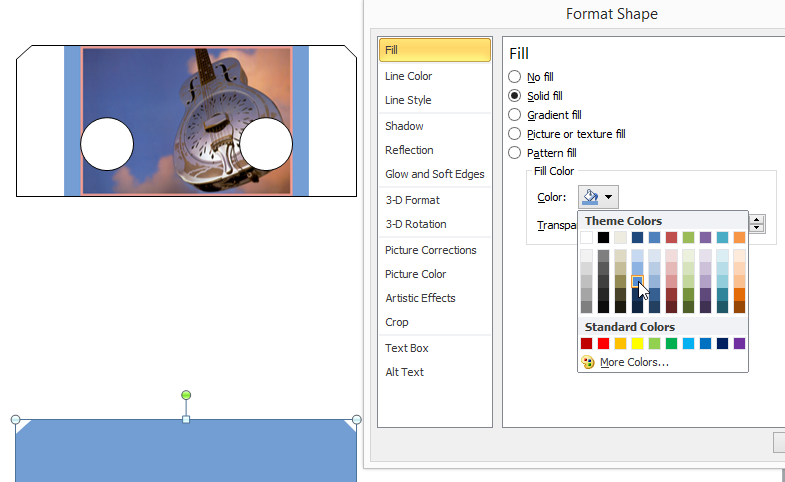Viewport: 785px width, 482px height.
Task: Pick bright red standard color swatch
Action: click(603, 343)
